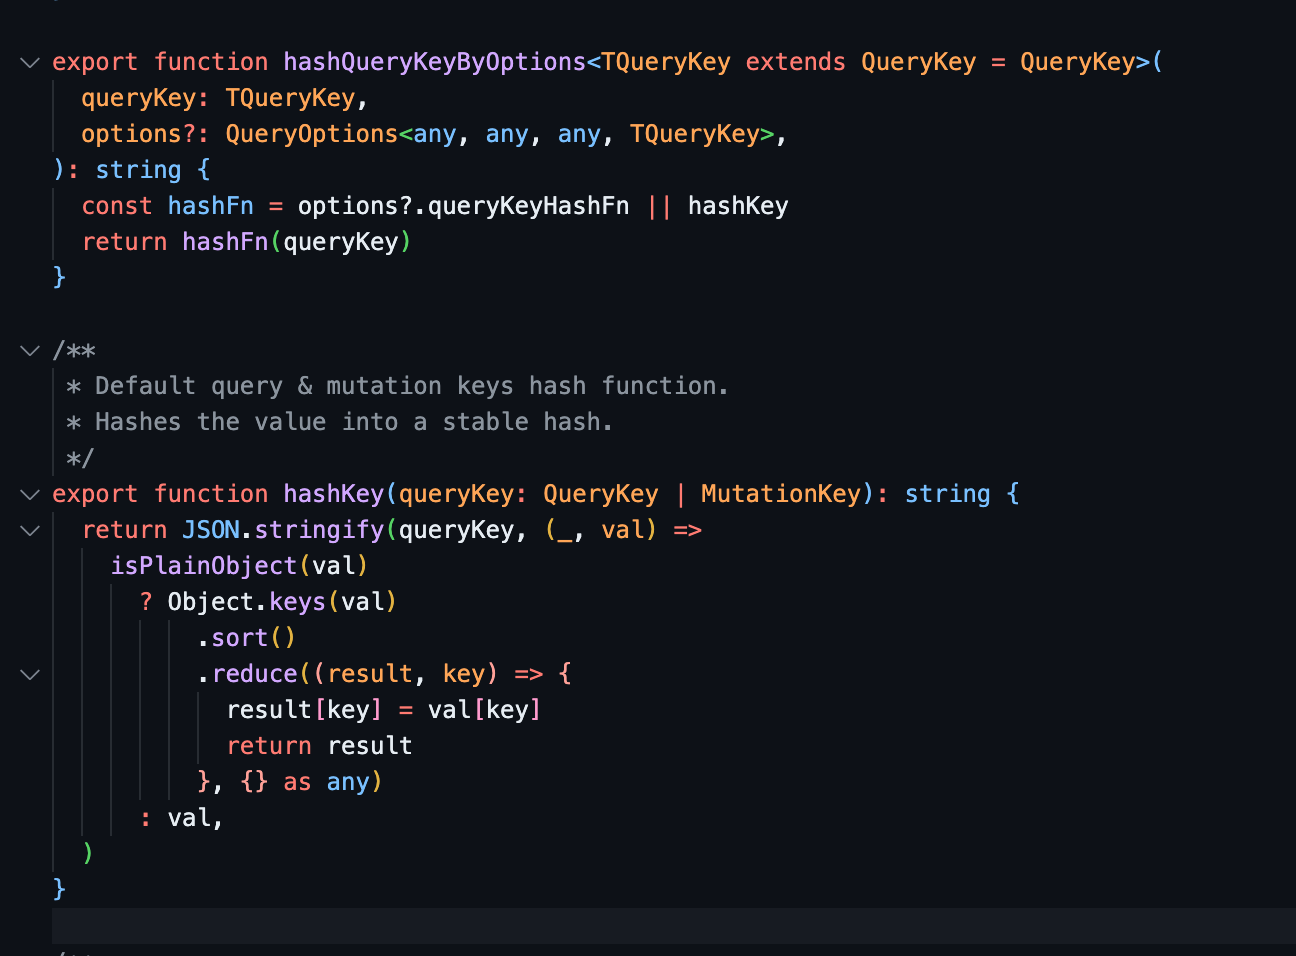Click the QueryOptions type name
The width and height of the screenshot is (1296, 956).
click(x=311, y=134)
